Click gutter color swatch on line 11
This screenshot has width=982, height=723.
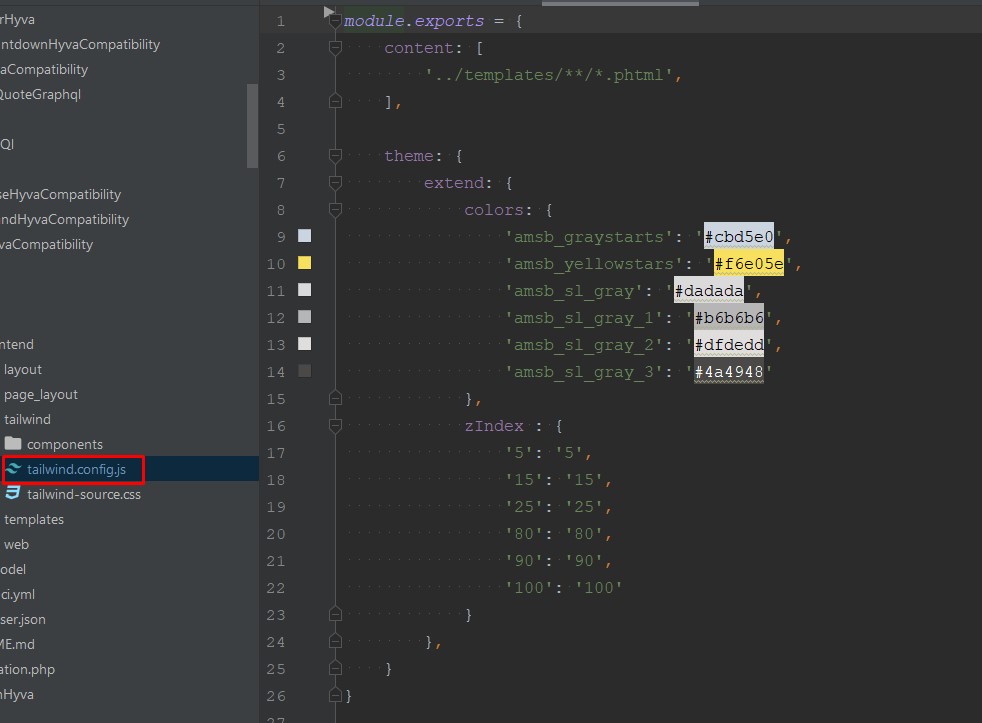[304, 289]
